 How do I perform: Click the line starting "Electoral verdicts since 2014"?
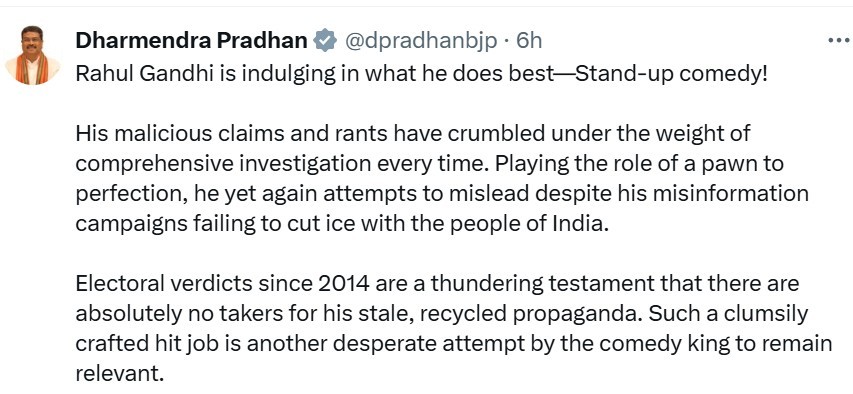click(x=437, y=284)
